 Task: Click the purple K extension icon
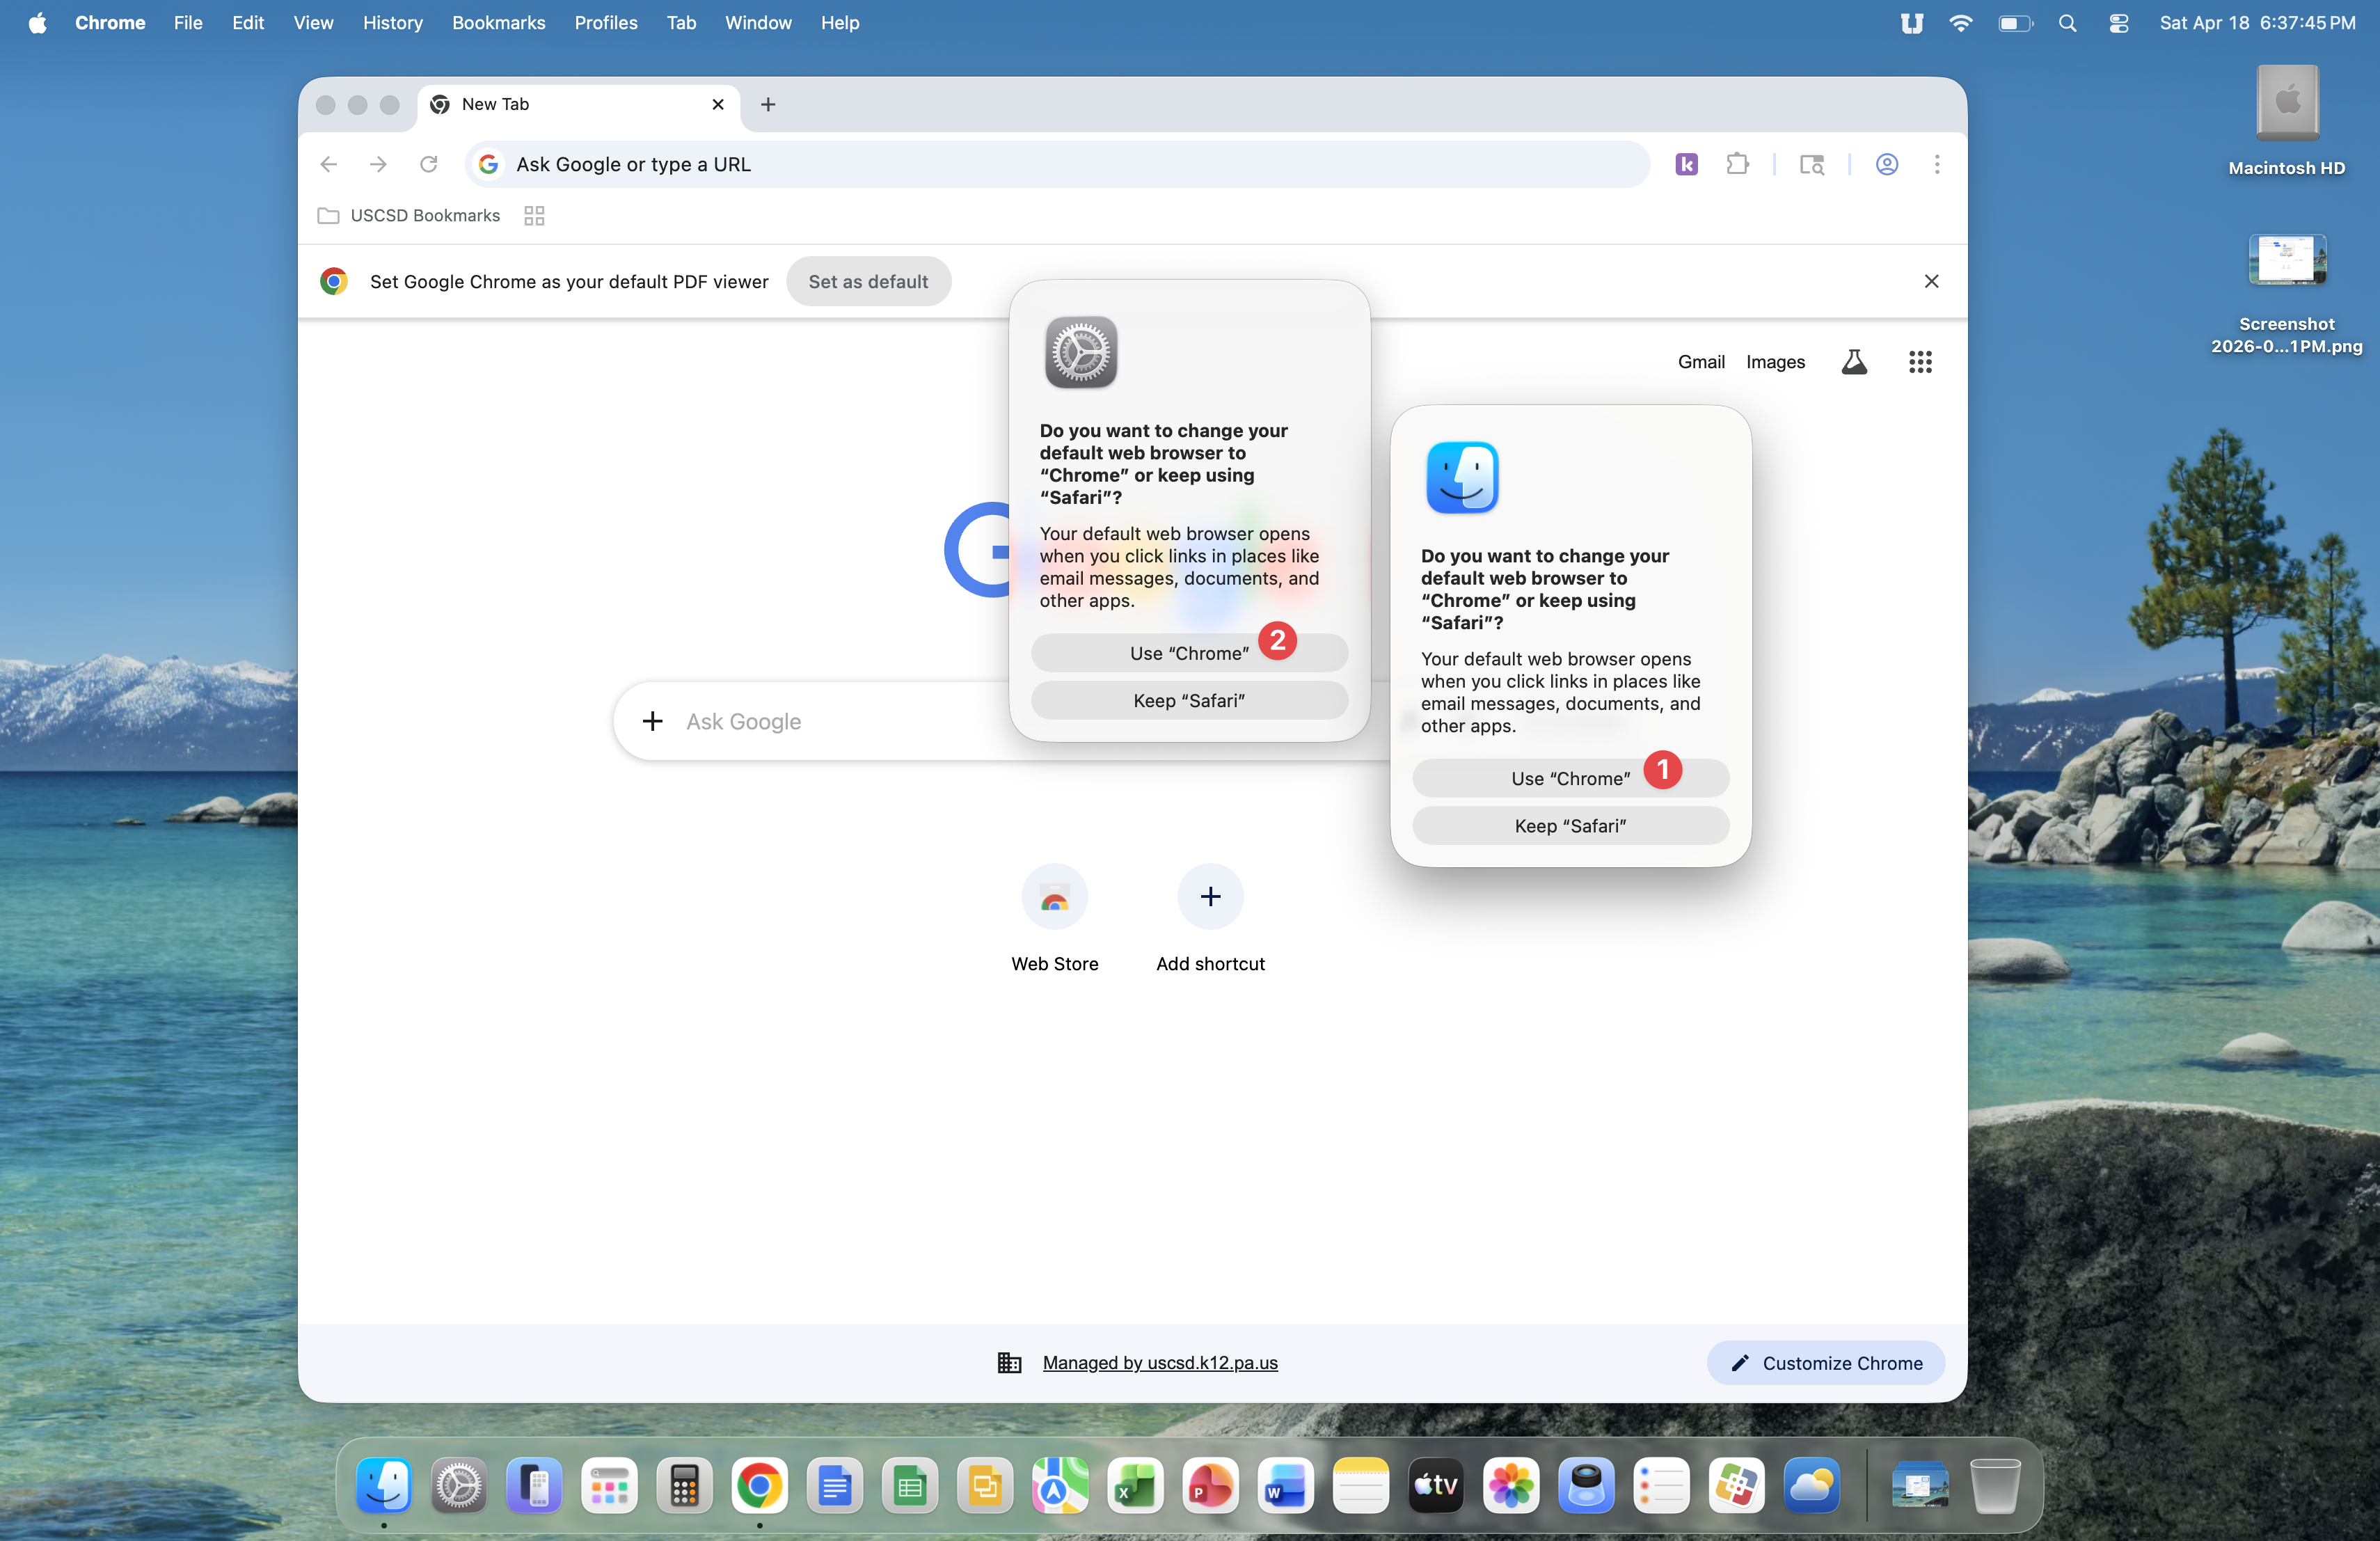click(1687, 164)
